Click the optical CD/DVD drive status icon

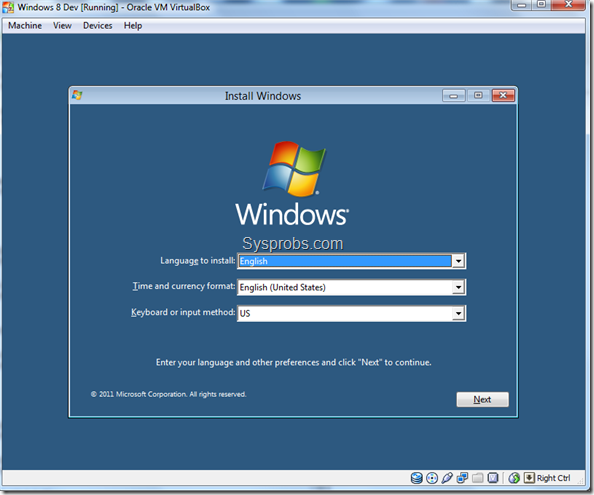point(432,478)
